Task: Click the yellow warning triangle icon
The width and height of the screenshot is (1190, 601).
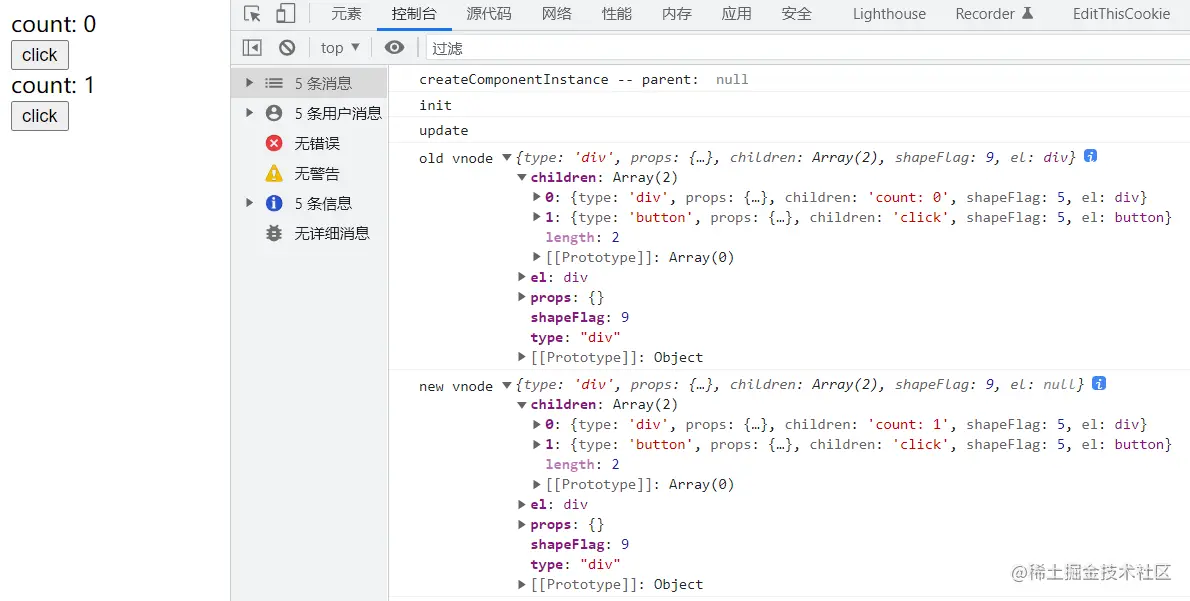Action: [x=274, y=174]
